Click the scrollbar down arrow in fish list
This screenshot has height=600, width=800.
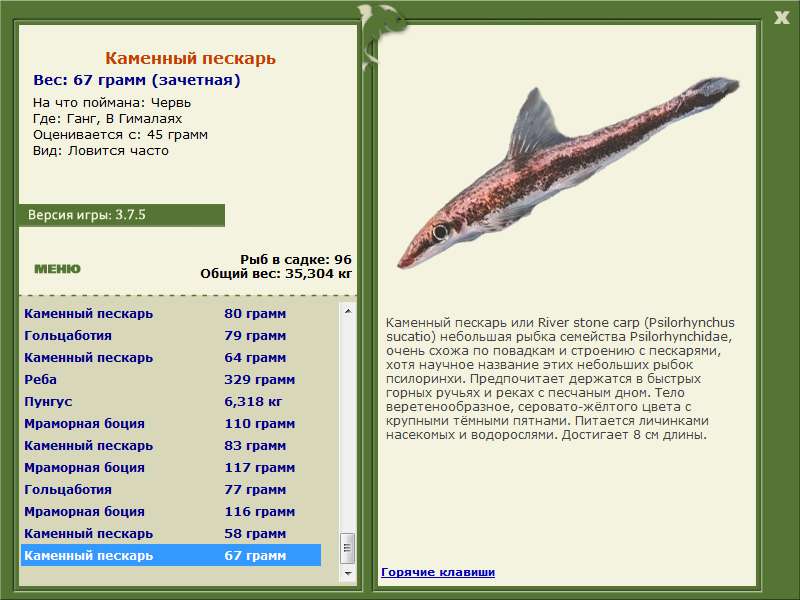pyautogui.click(x=348, y=573)
